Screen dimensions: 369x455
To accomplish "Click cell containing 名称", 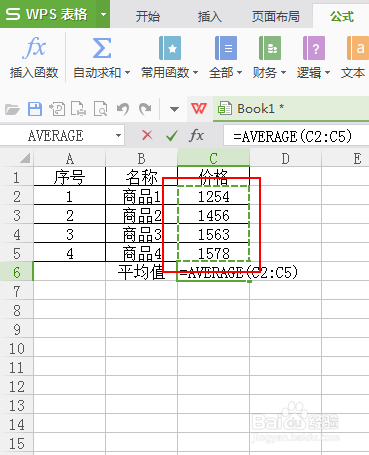I will click(x=141, y=177).
